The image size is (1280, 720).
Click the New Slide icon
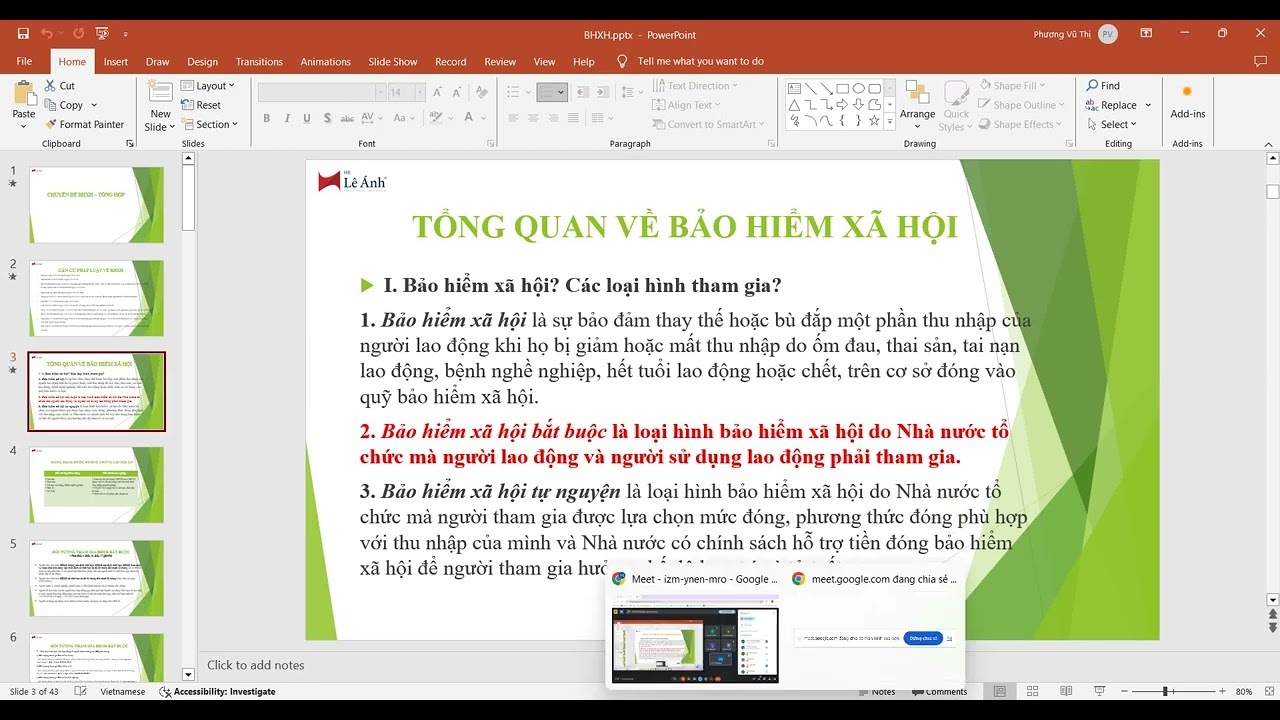(x=160, y=92)
